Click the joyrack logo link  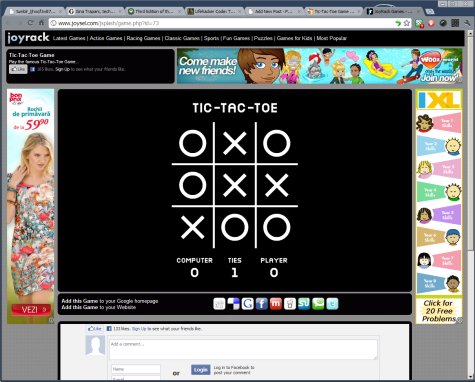(x=28, y=38)
